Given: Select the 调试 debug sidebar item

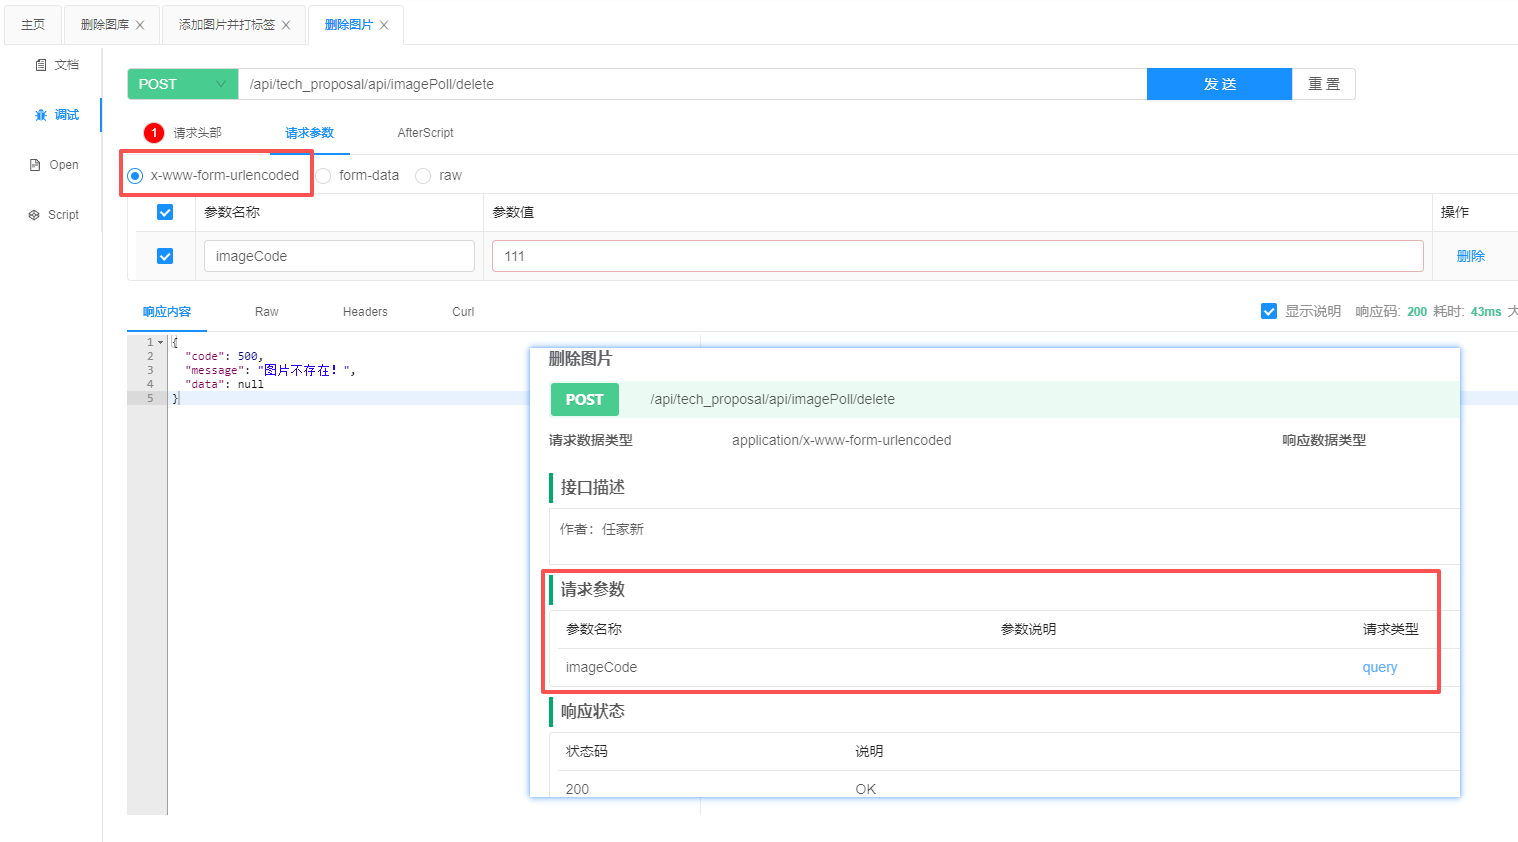Looking at the screenshot, I should 57,115.
